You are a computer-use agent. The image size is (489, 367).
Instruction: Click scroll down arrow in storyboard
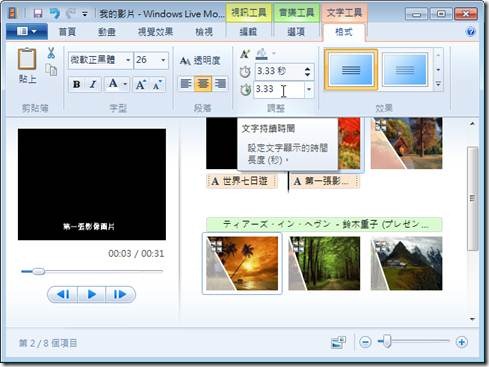pyautogui.click(x=472, y=319)
